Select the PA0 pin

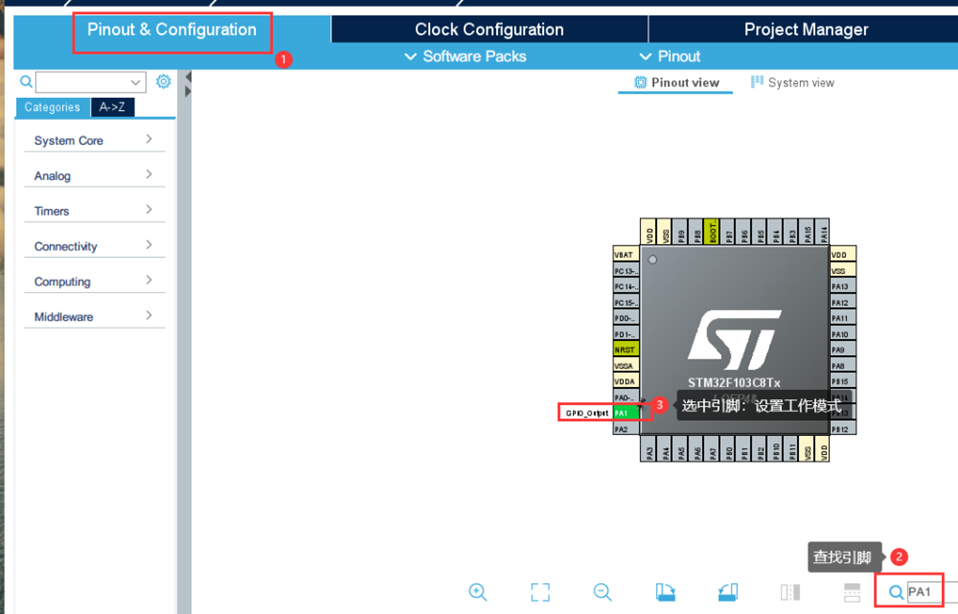tap(626, 397)
